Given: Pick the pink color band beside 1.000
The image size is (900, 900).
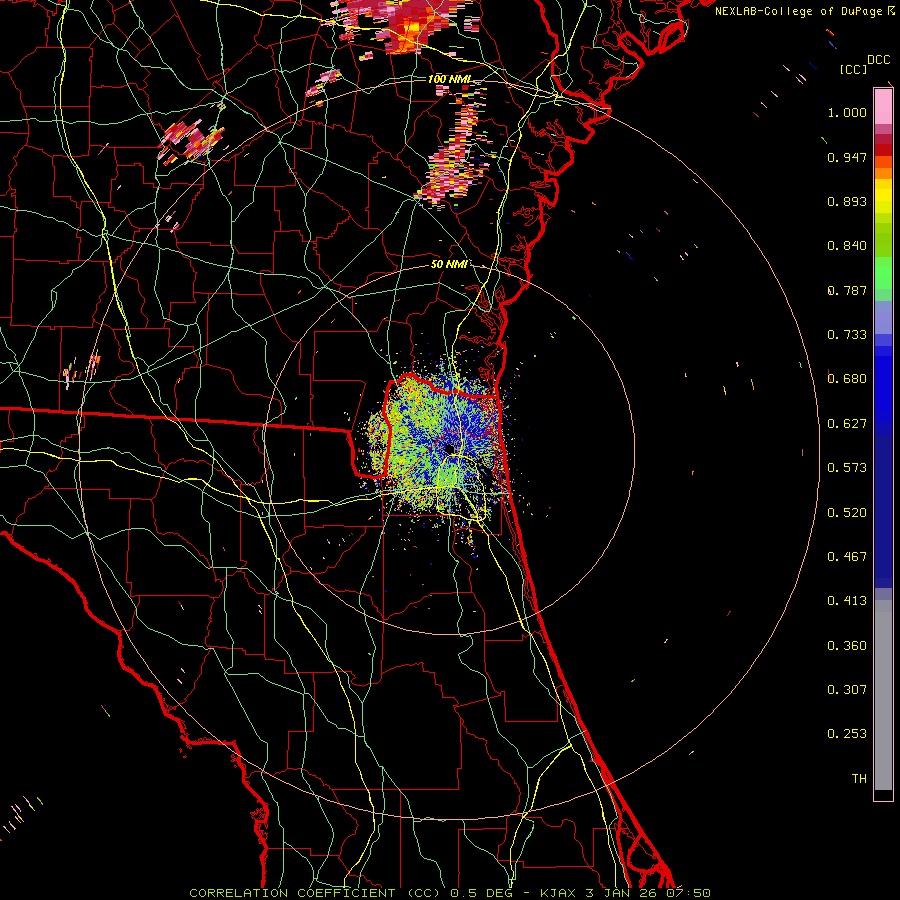Looking at the screenshot, I should coord(883,109).
